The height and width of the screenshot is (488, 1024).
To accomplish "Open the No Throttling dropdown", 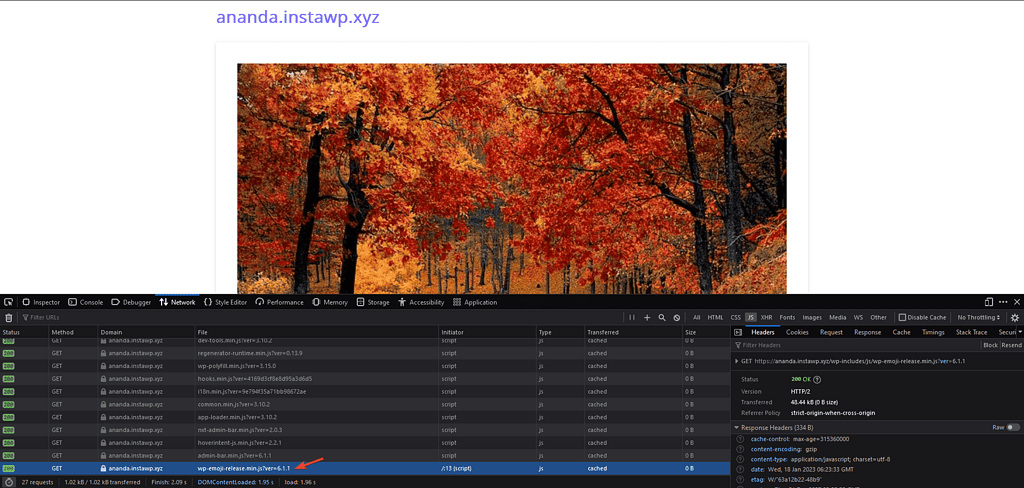I will pyautogui.click(x=980, y=317).
